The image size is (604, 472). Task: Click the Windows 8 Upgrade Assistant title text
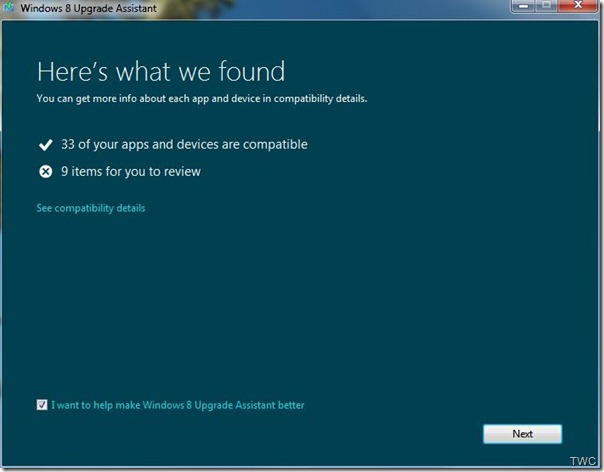pos(88,8)
